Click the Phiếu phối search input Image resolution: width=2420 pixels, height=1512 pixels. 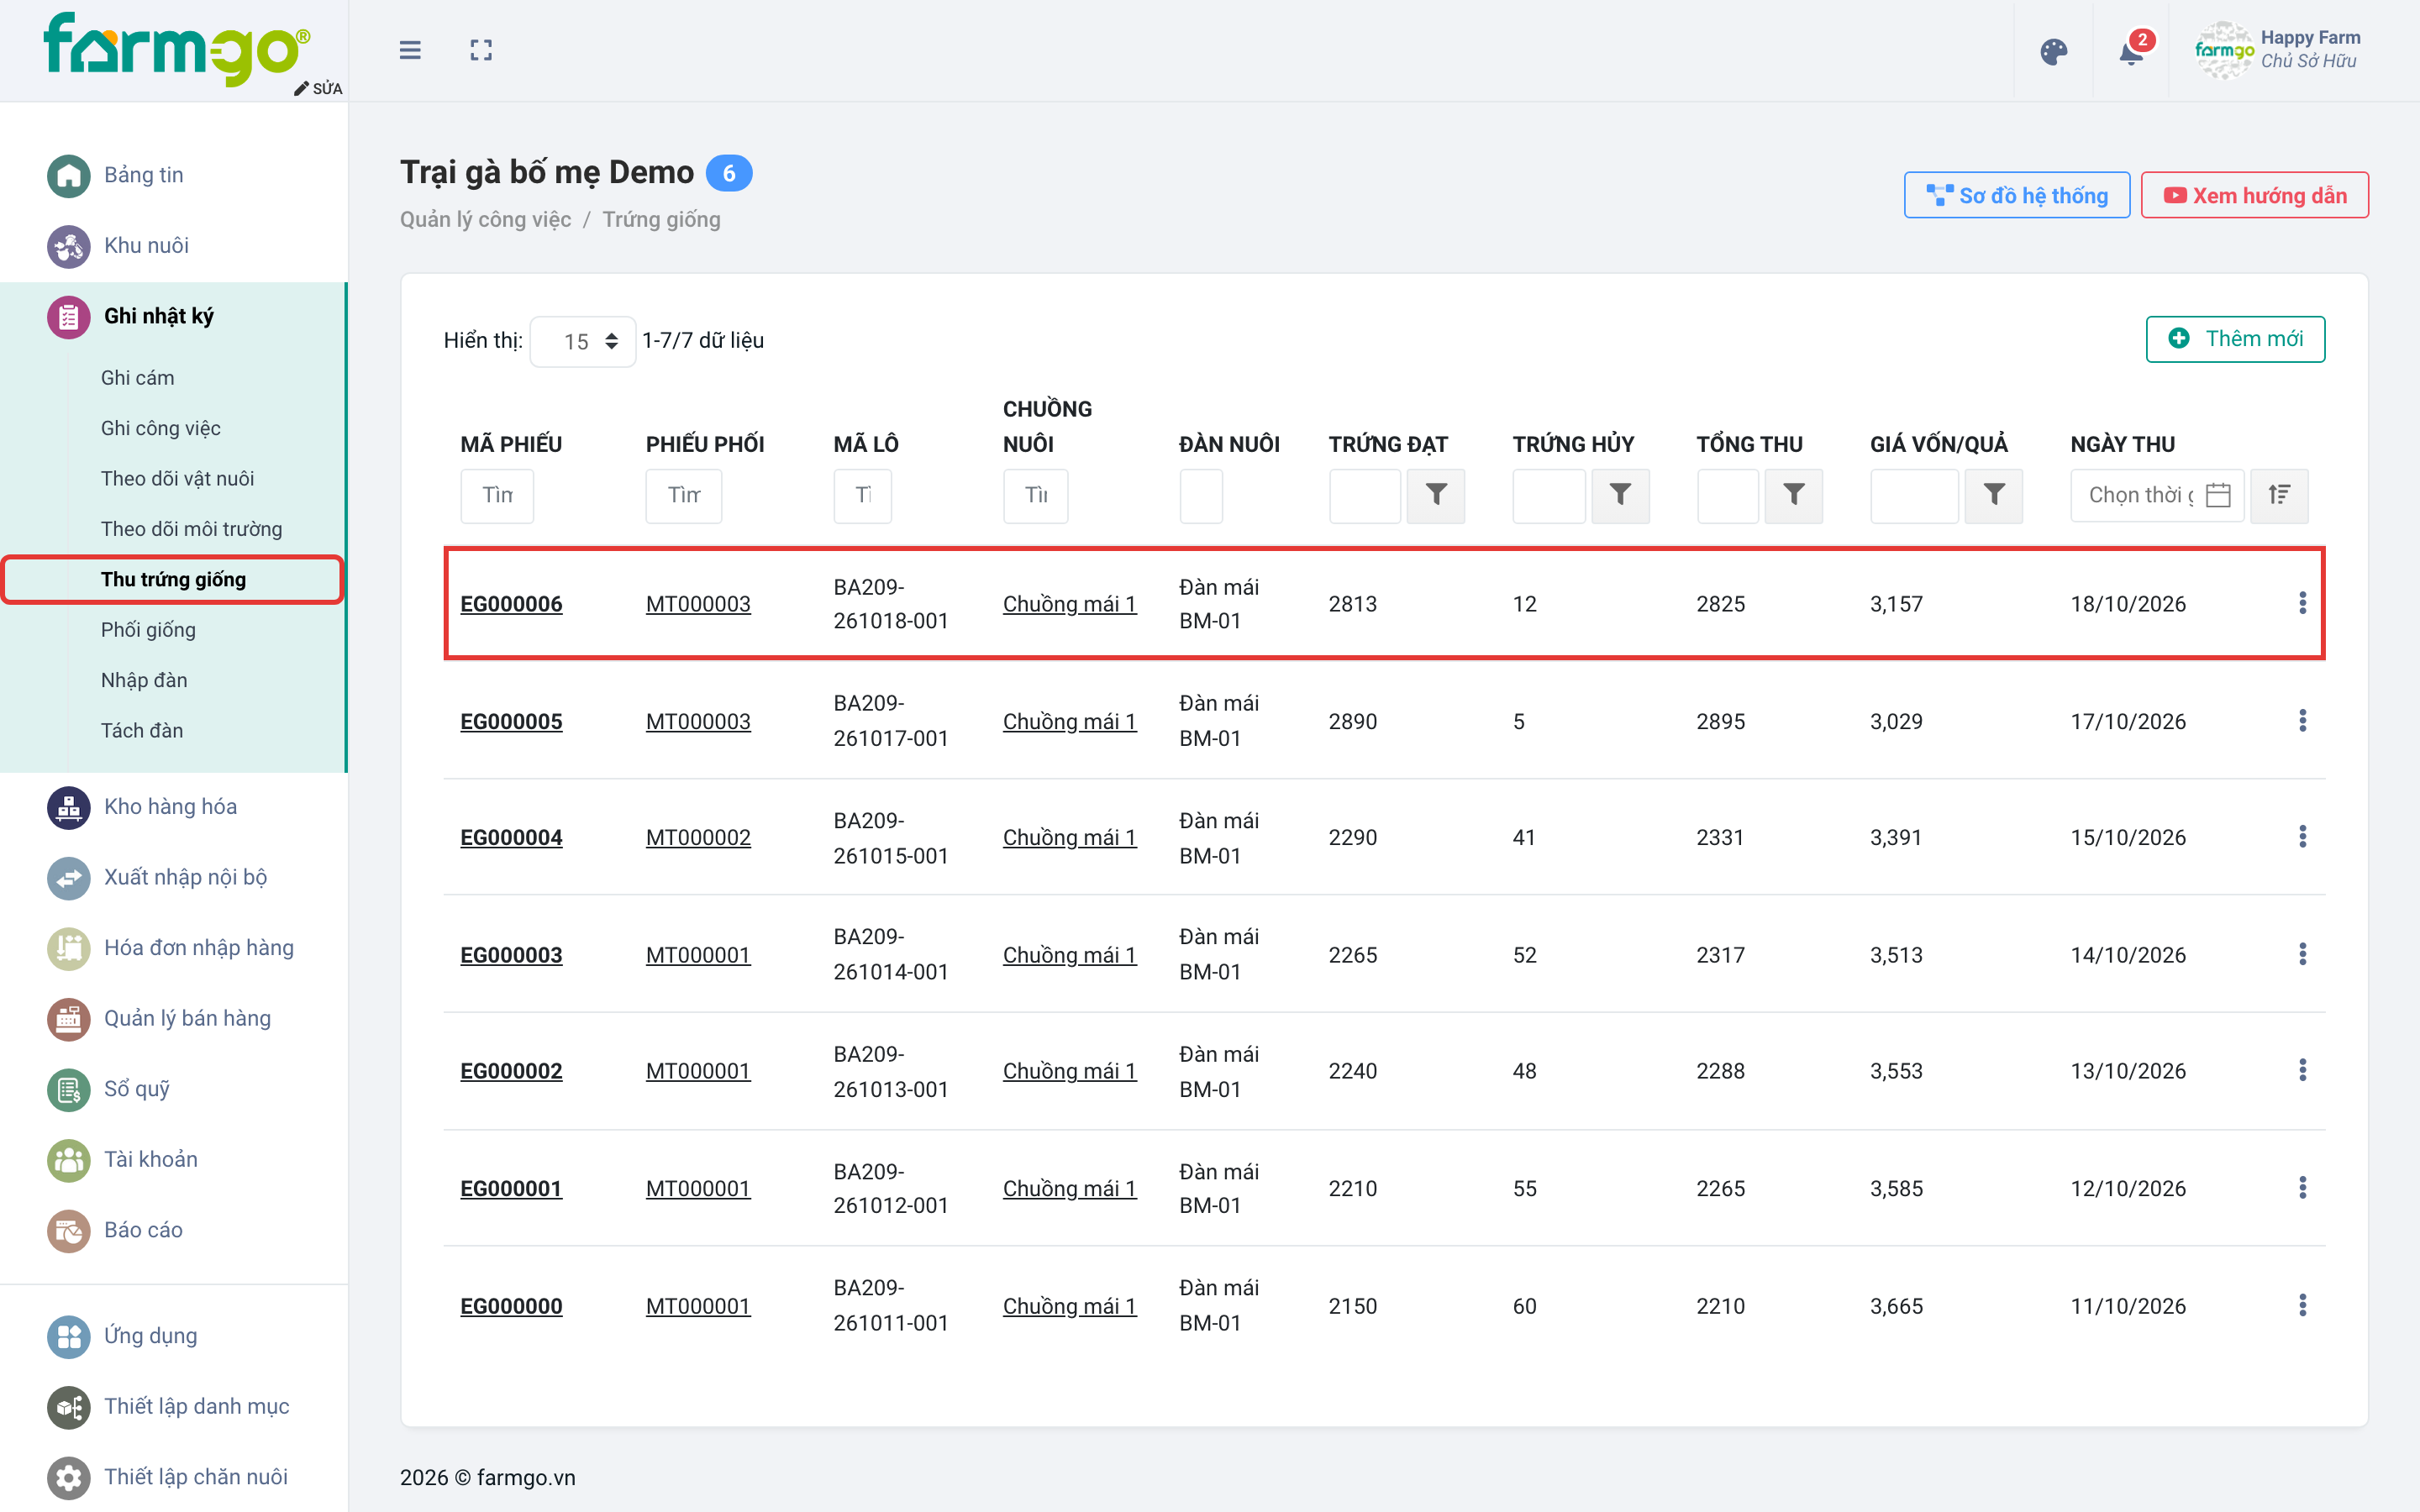pyautogui.click(x=683, y=495)
